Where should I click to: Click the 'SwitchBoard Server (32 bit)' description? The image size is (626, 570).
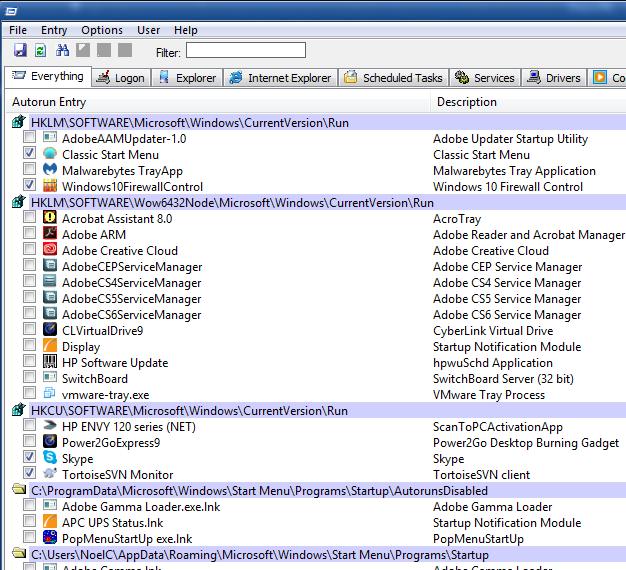pos(503,379)
